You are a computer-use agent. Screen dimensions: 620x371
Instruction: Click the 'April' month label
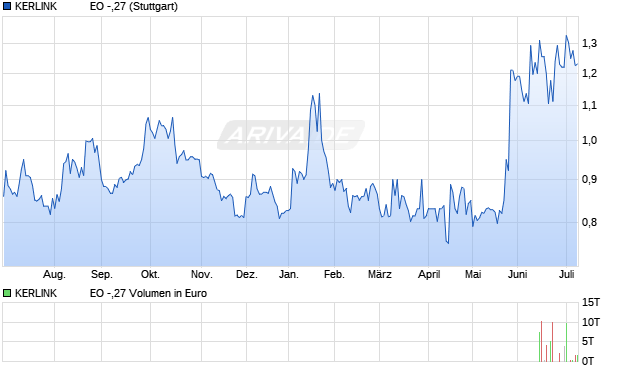coord(429,274)
